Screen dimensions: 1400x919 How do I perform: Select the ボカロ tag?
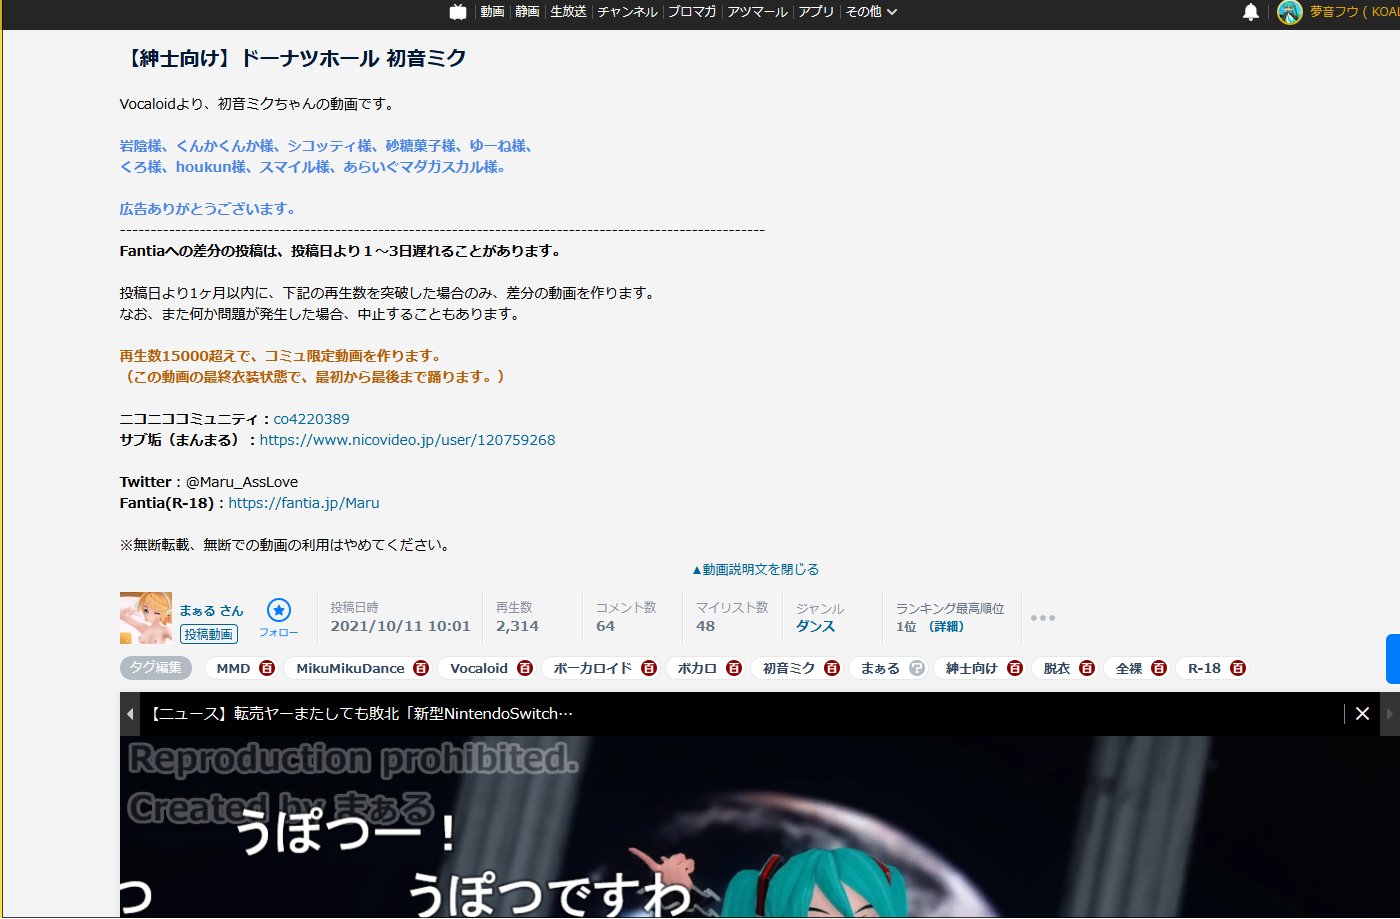tap(697, 668)
